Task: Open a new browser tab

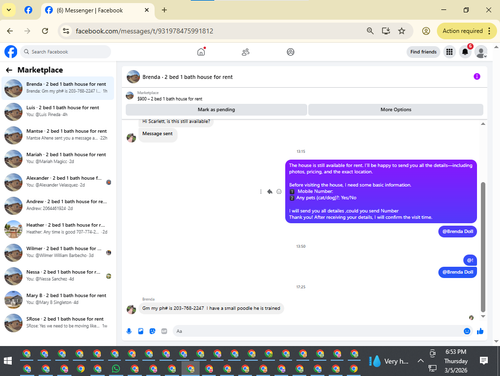Action: (x=164, y=10)
